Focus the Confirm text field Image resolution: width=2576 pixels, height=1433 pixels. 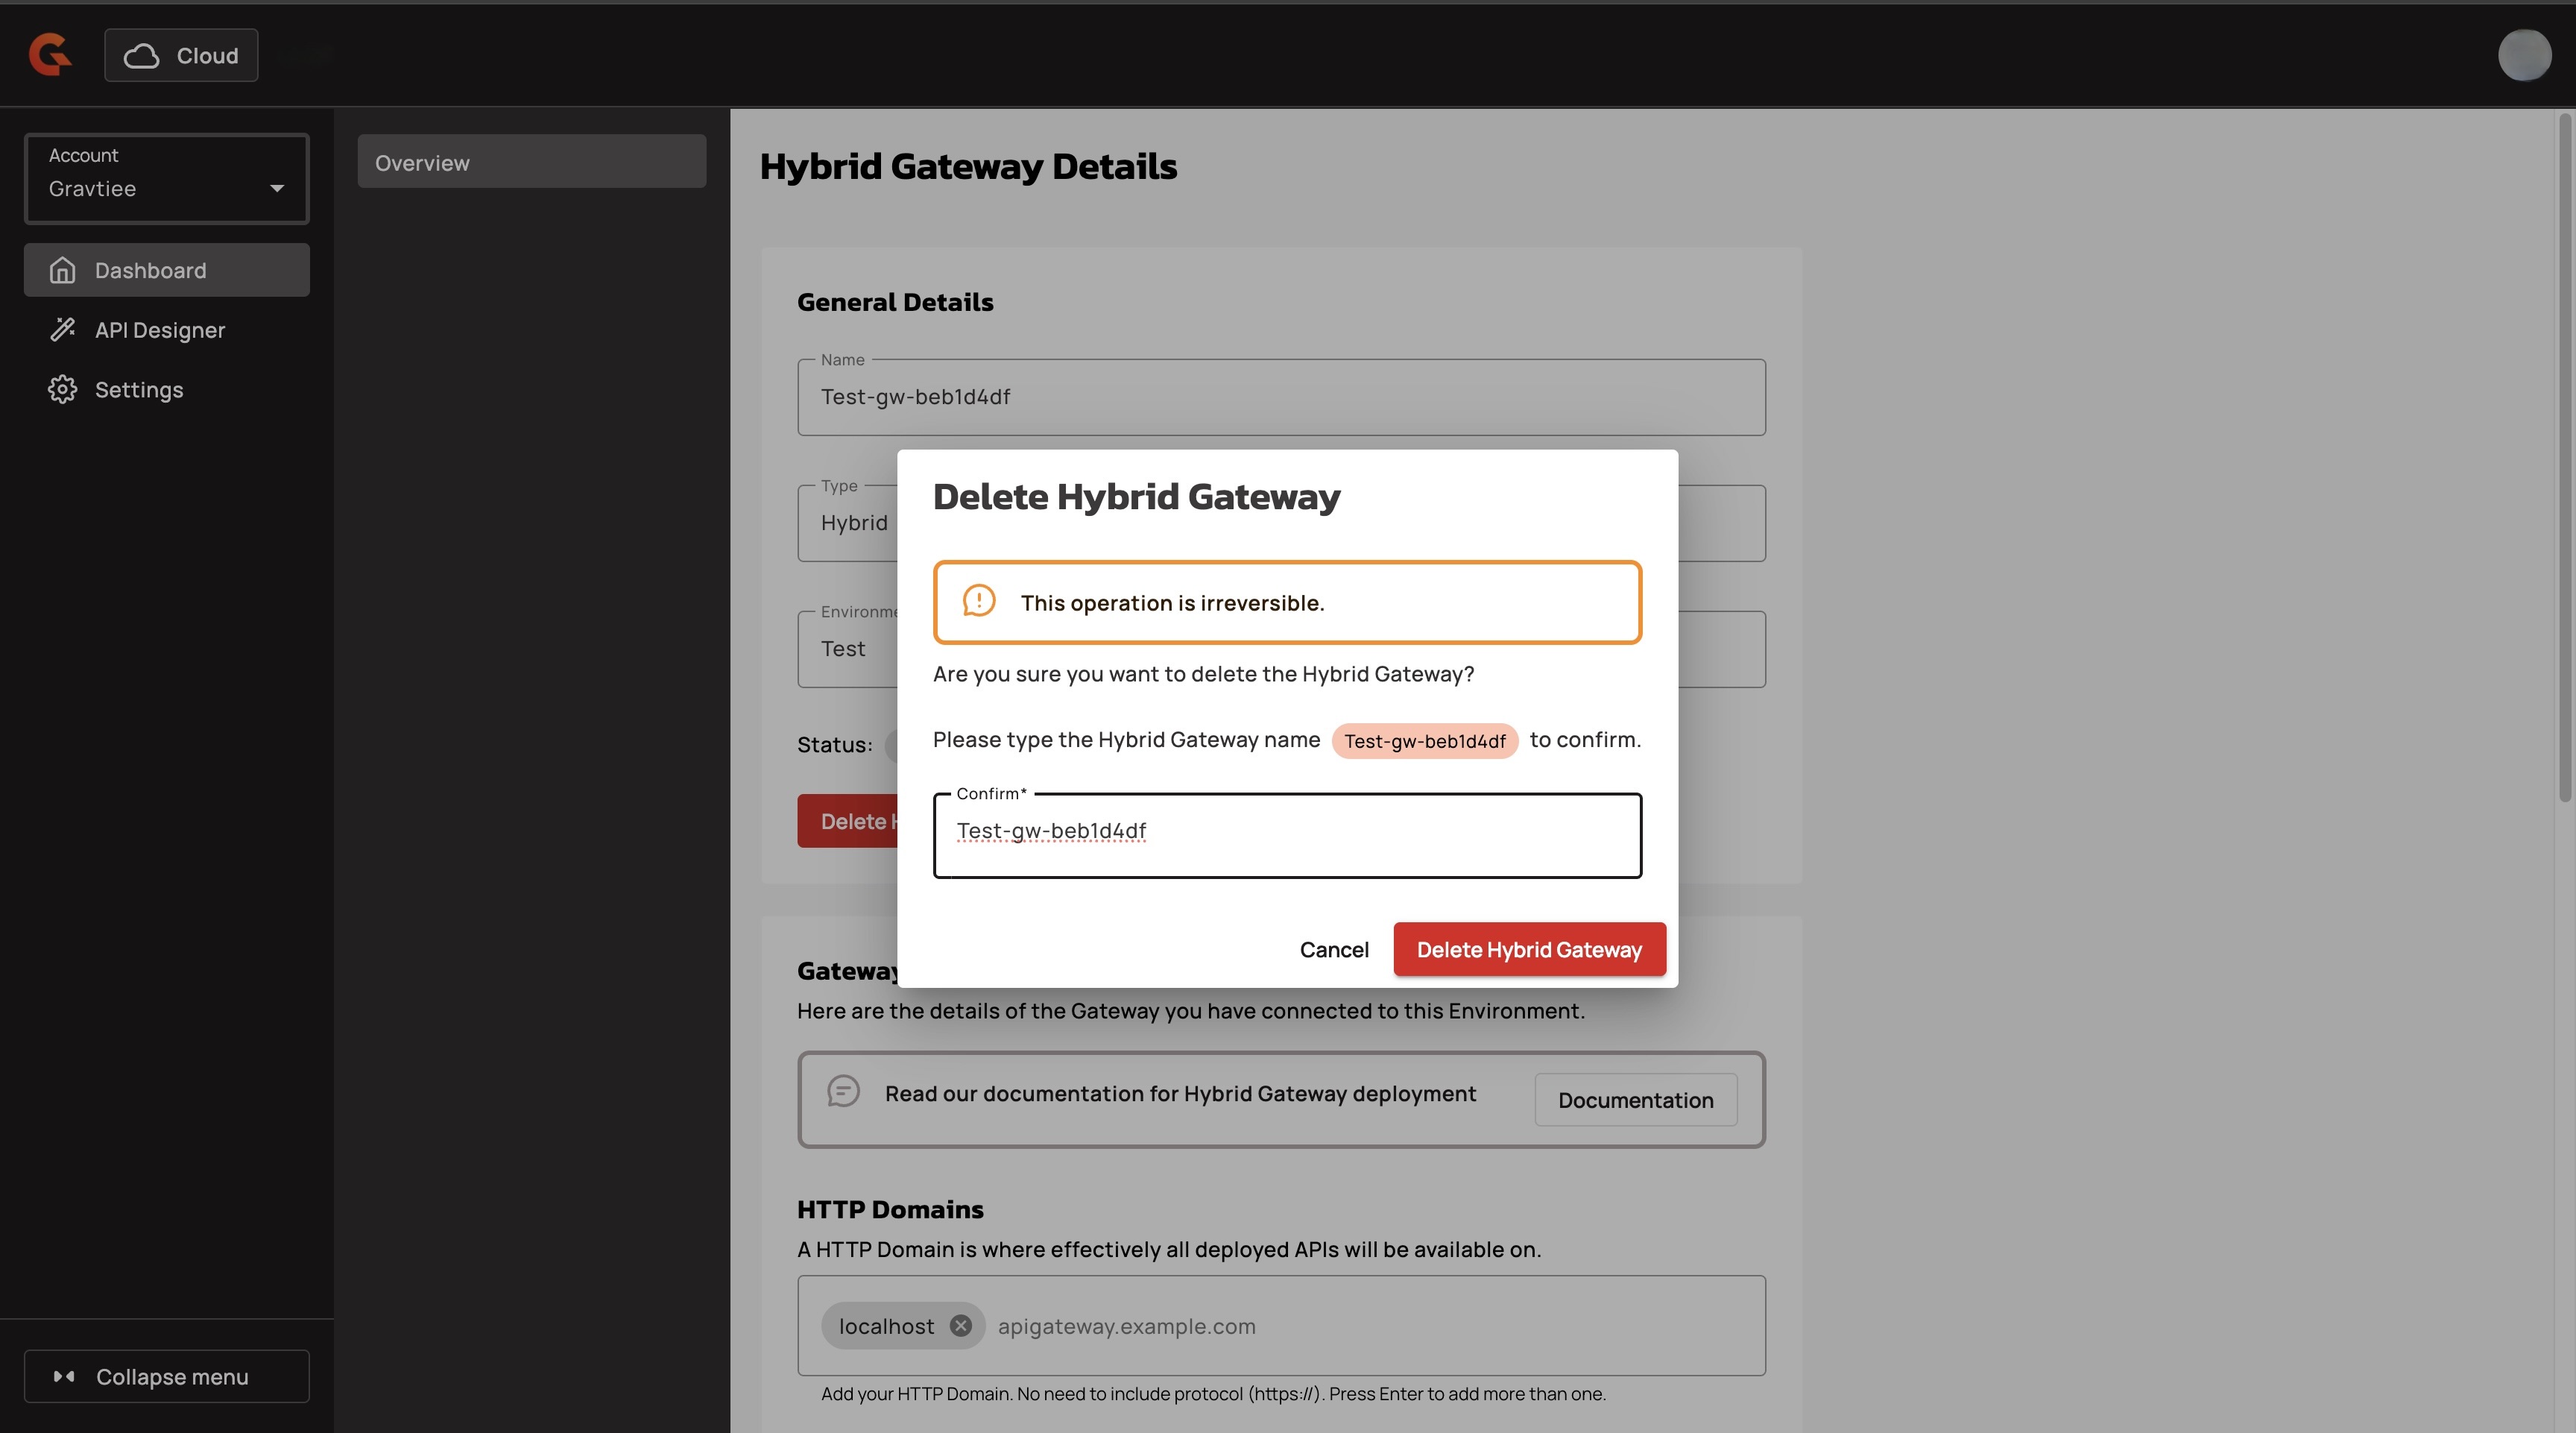click(1286, 835)
